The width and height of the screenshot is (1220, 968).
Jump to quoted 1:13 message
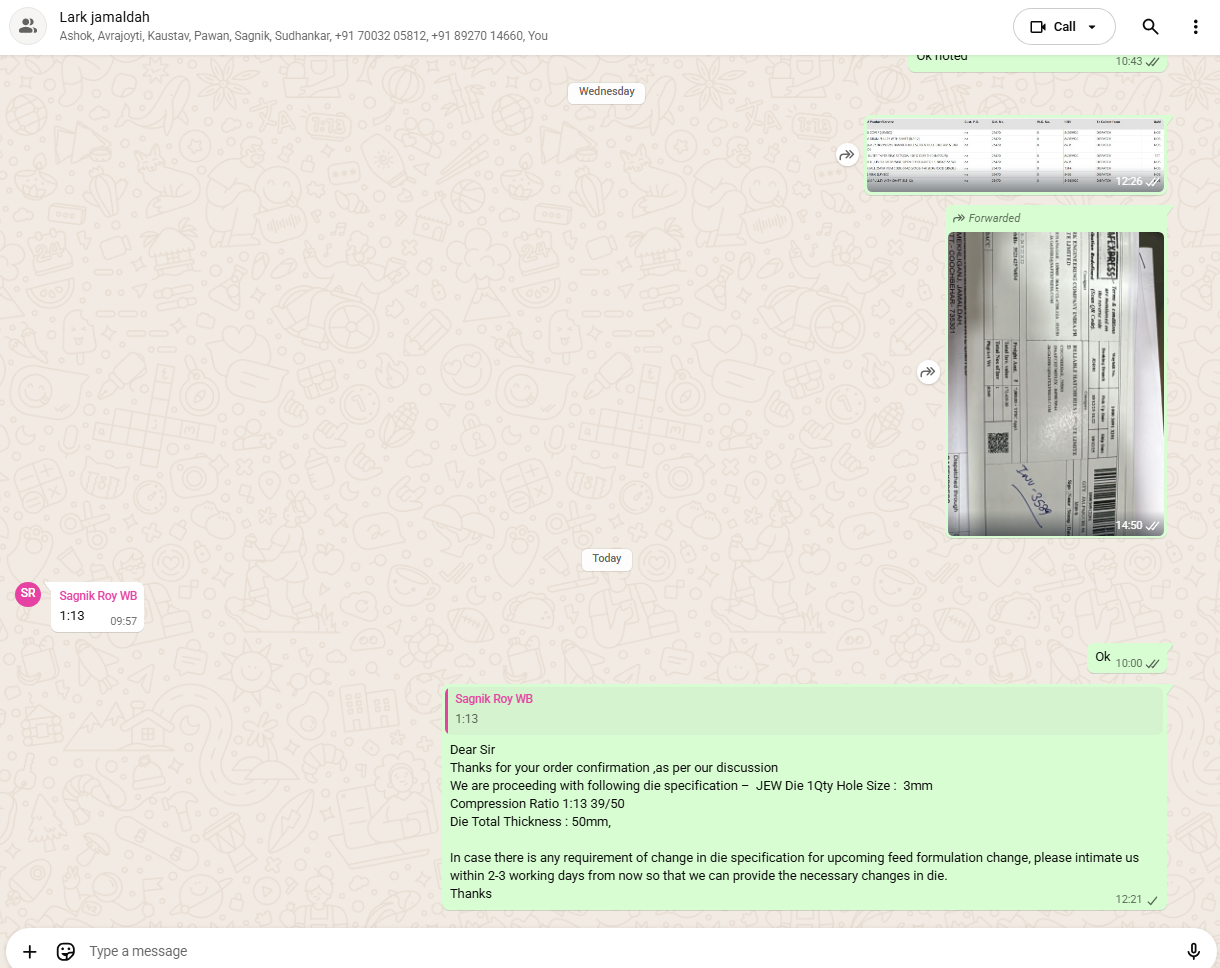[x=804, y=709]
